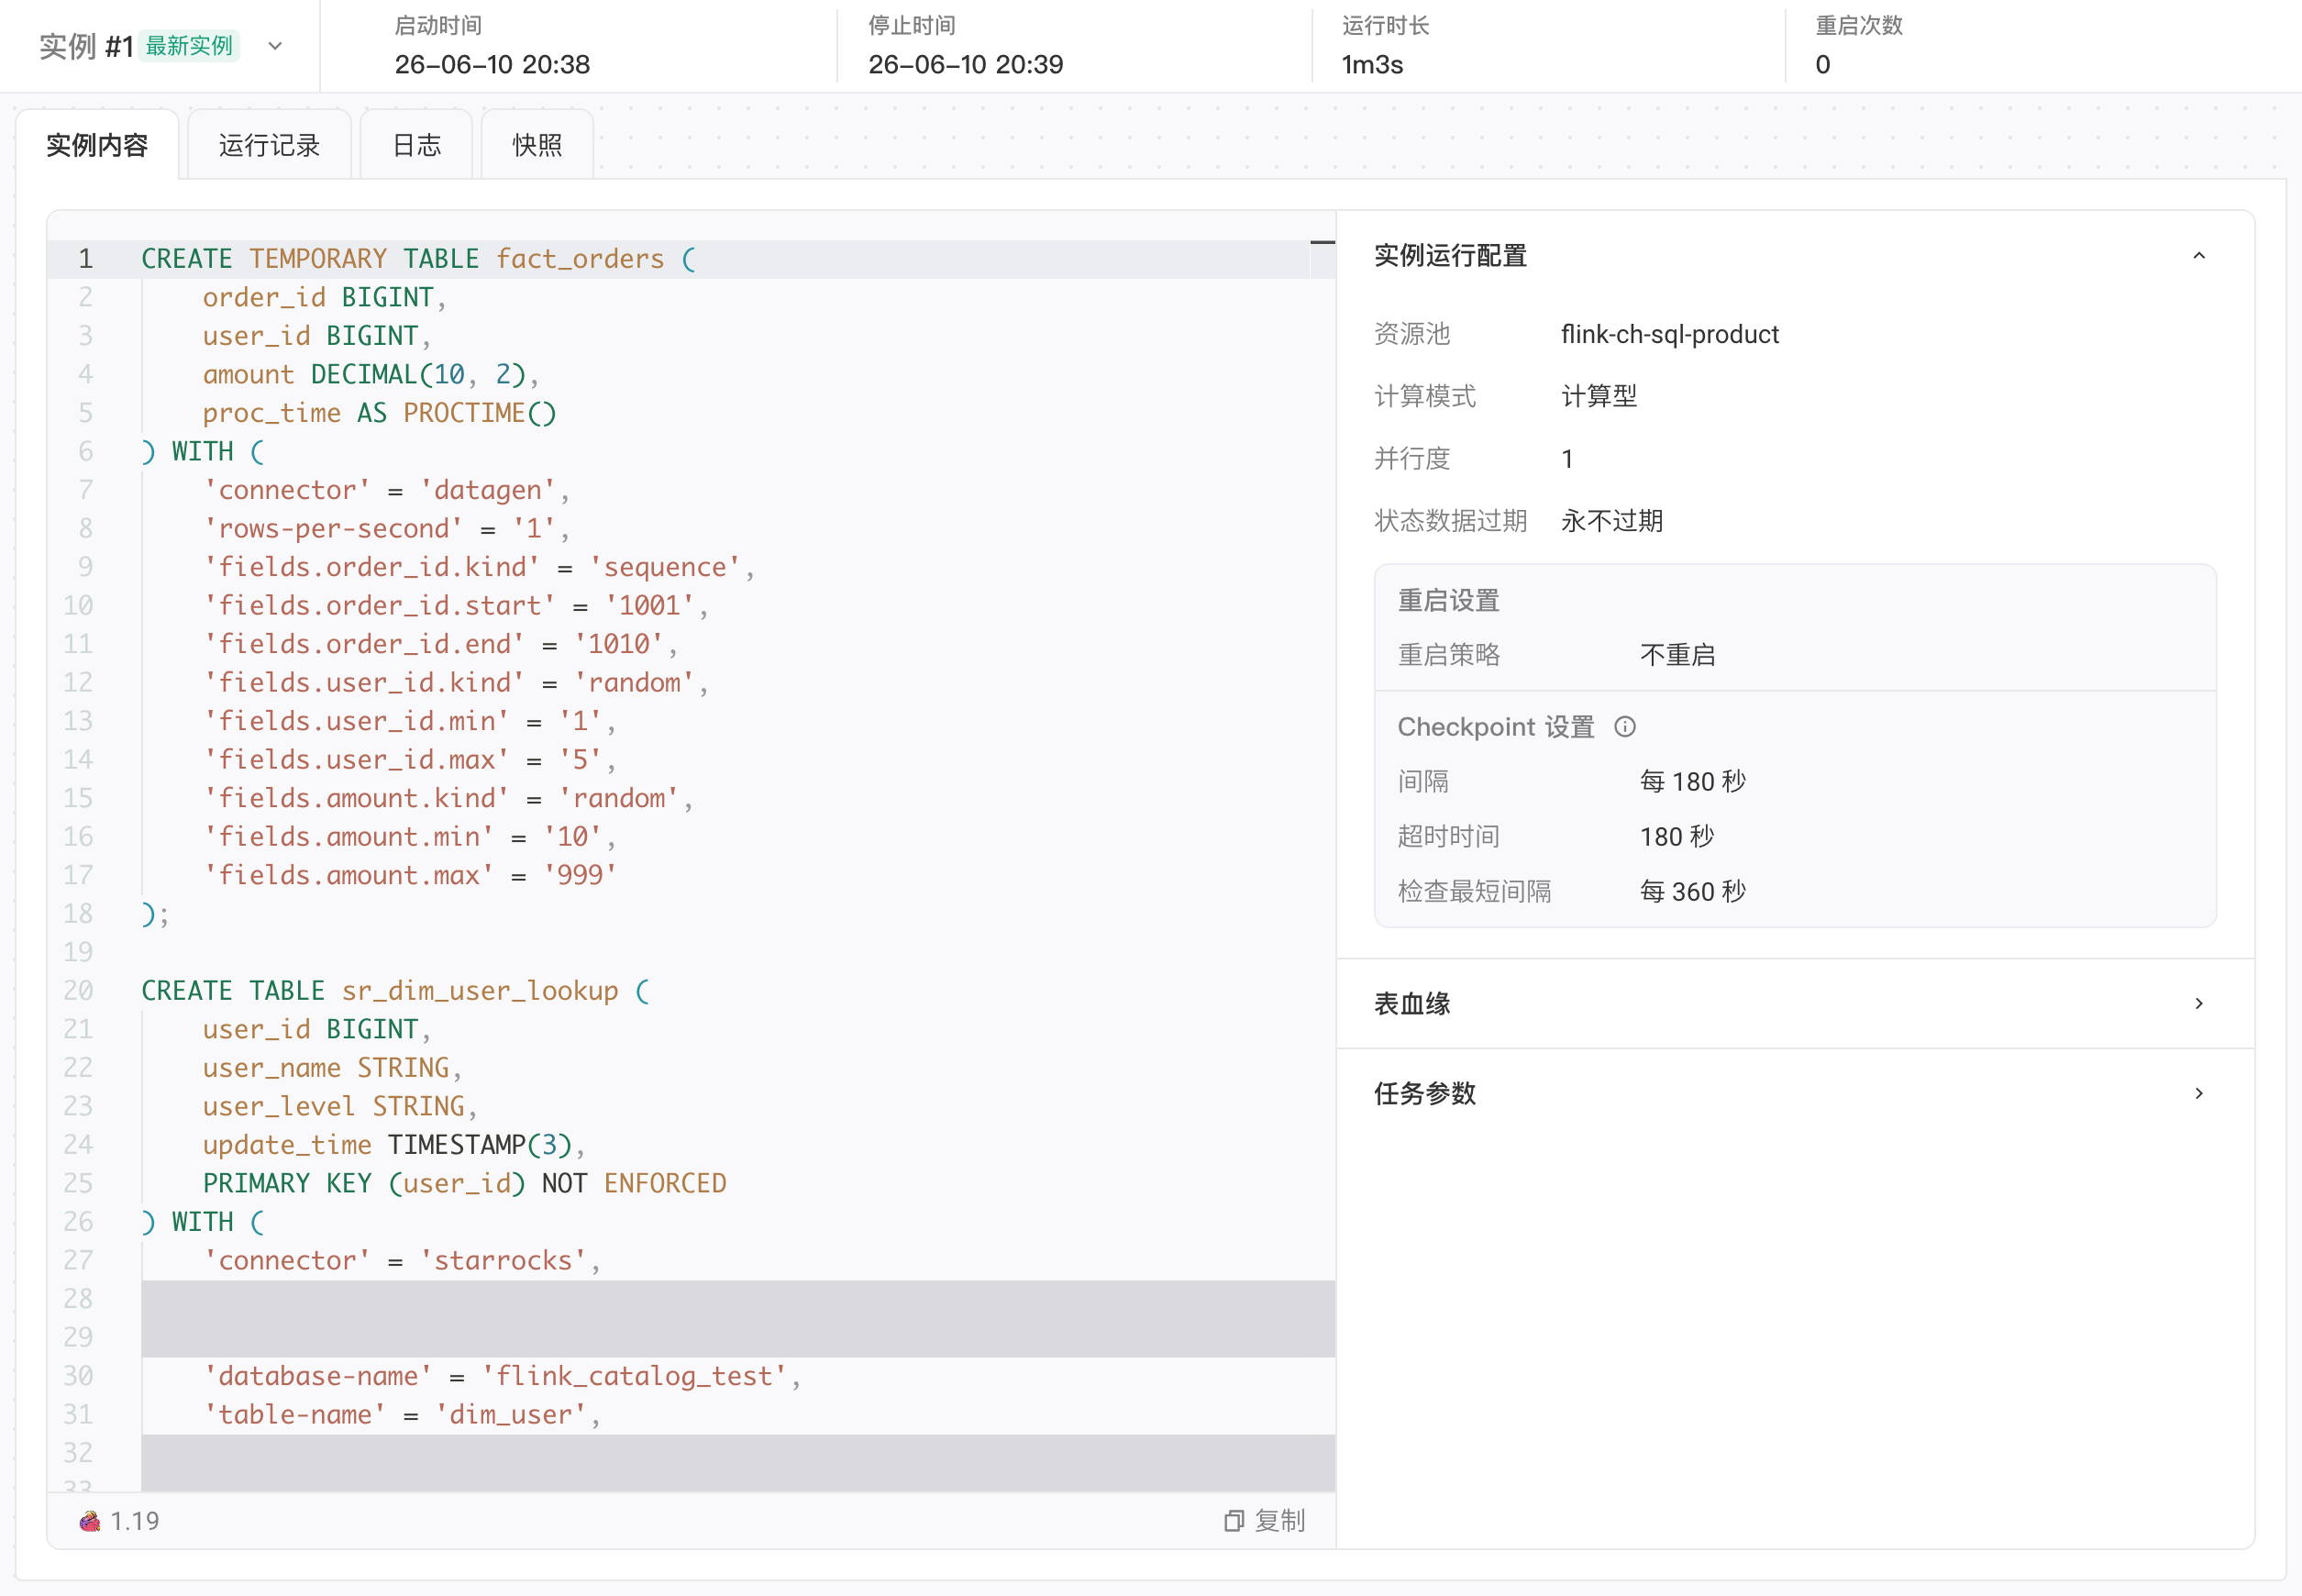The width and height of the screenshot is (2302, 1596).
Task: Click the line CREATE TABLE sr_dim_user_lookup
Action: [x=395, y=990]
